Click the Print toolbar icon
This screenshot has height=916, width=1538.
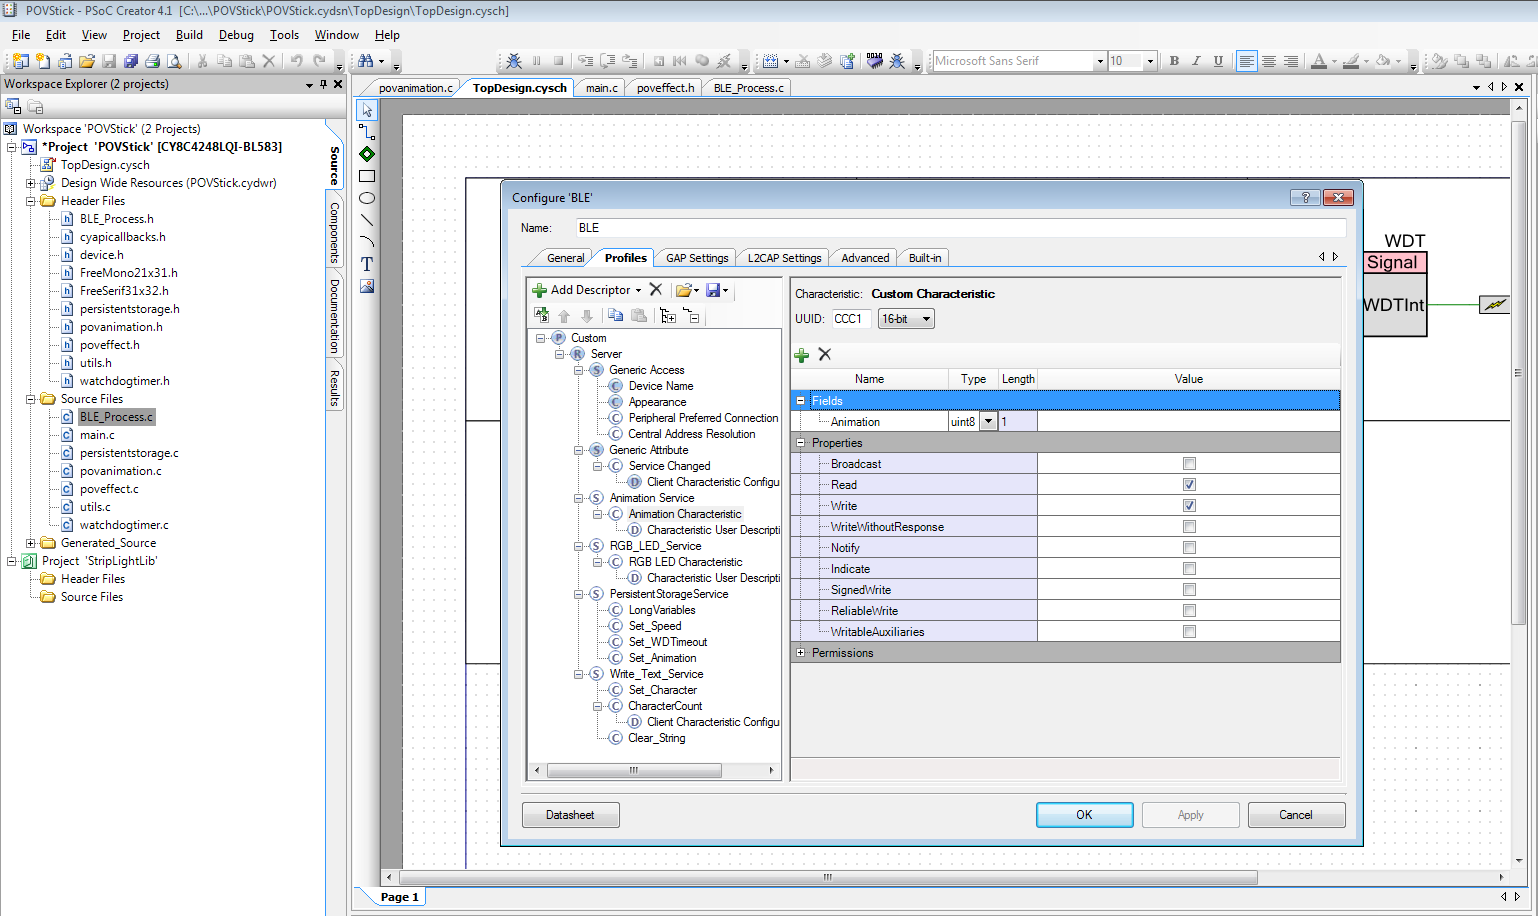152,61
